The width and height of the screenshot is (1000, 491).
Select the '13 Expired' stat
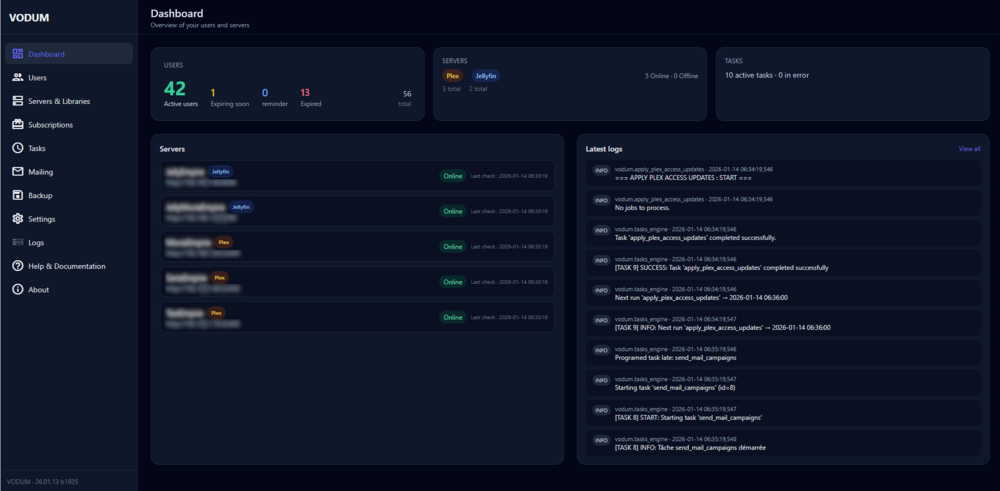pos(311,98)
